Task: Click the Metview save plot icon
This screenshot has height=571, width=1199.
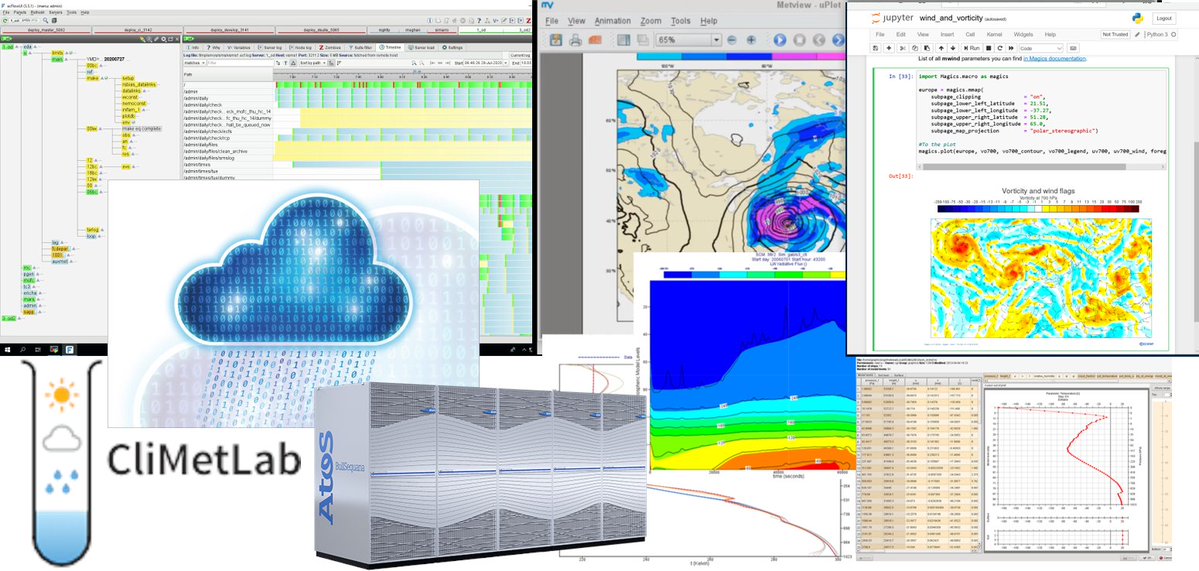Action: [556, 40]
